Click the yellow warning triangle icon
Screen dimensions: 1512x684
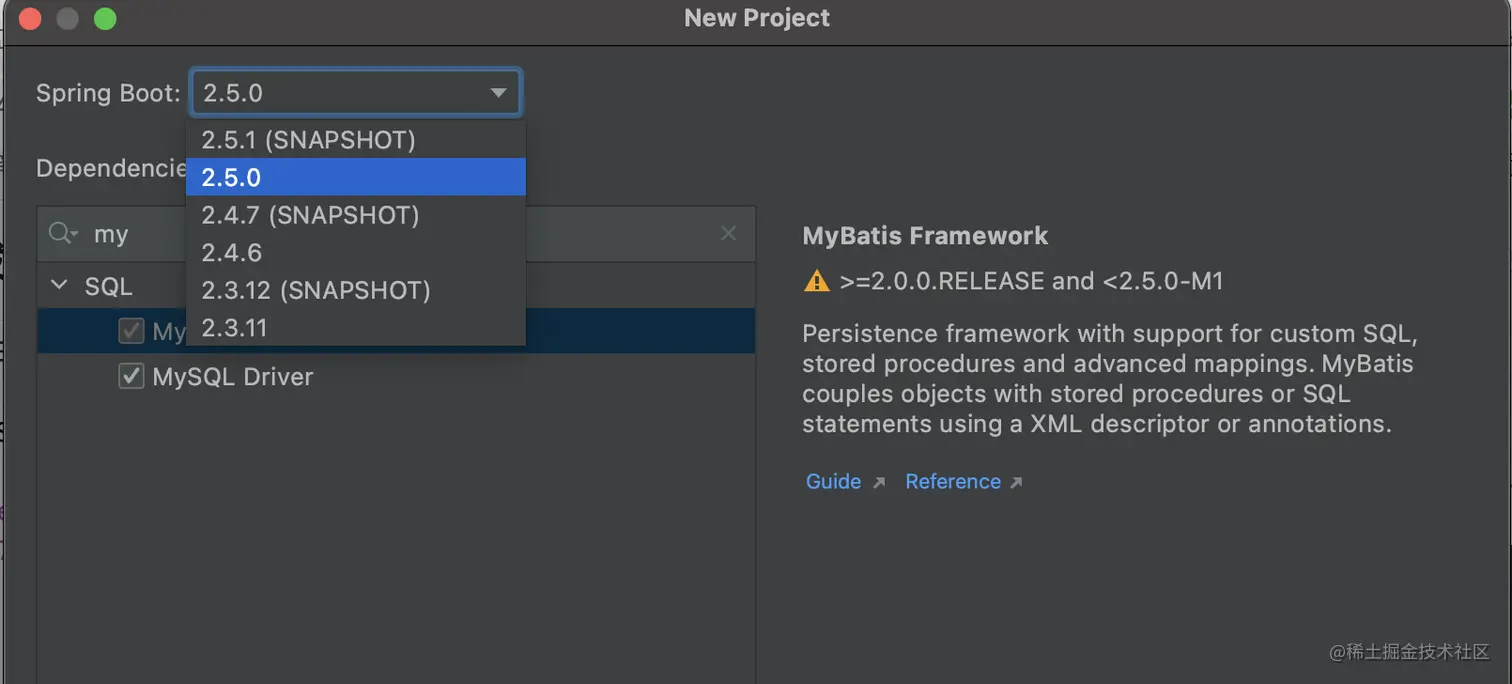pyautogui.click(x=817, y=281)
